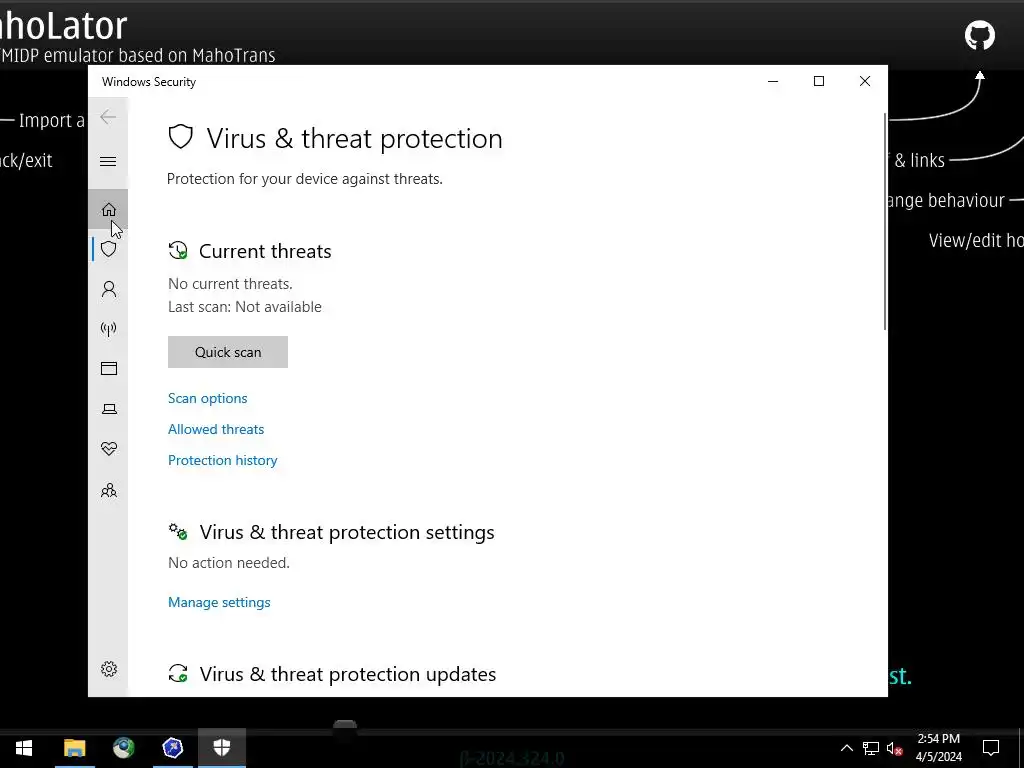This screenshot has height=768, width=1024.
Task: Open Device security laptop icon in sidebar
Action: pyautogui.click(x=108, y=409)
